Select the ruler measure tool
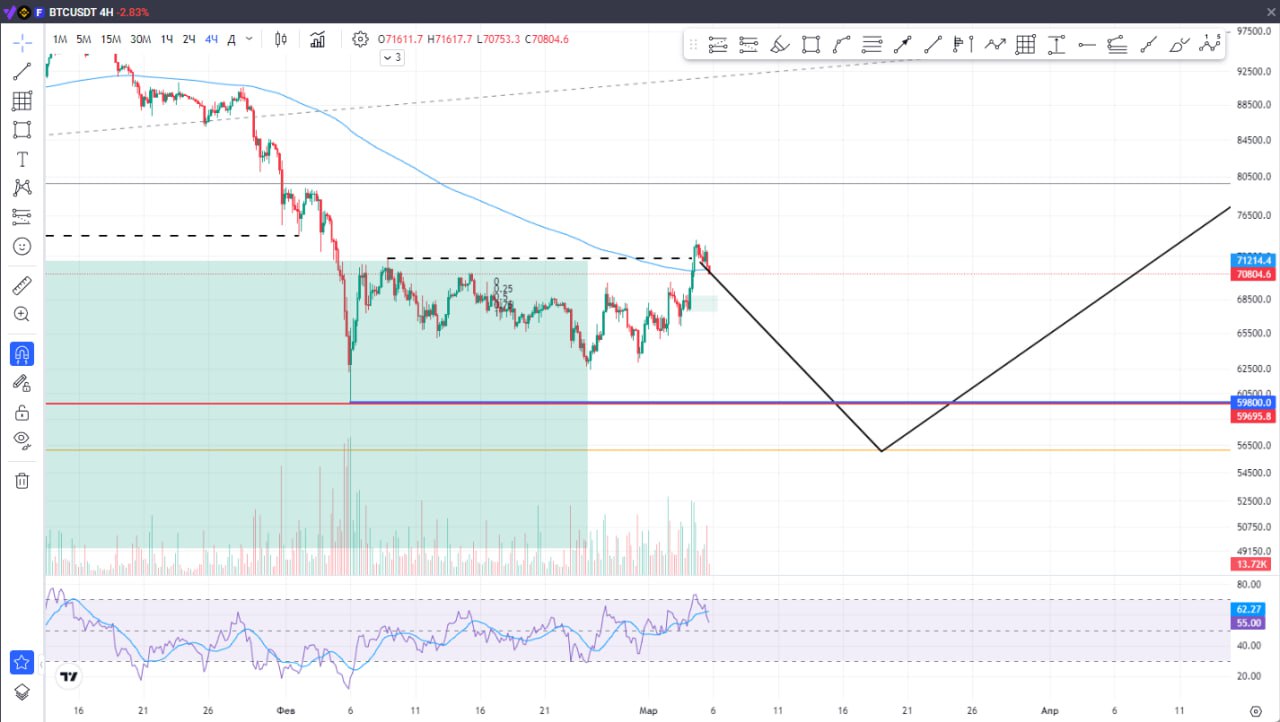The image size is (1280, 722). coord(22,286)
